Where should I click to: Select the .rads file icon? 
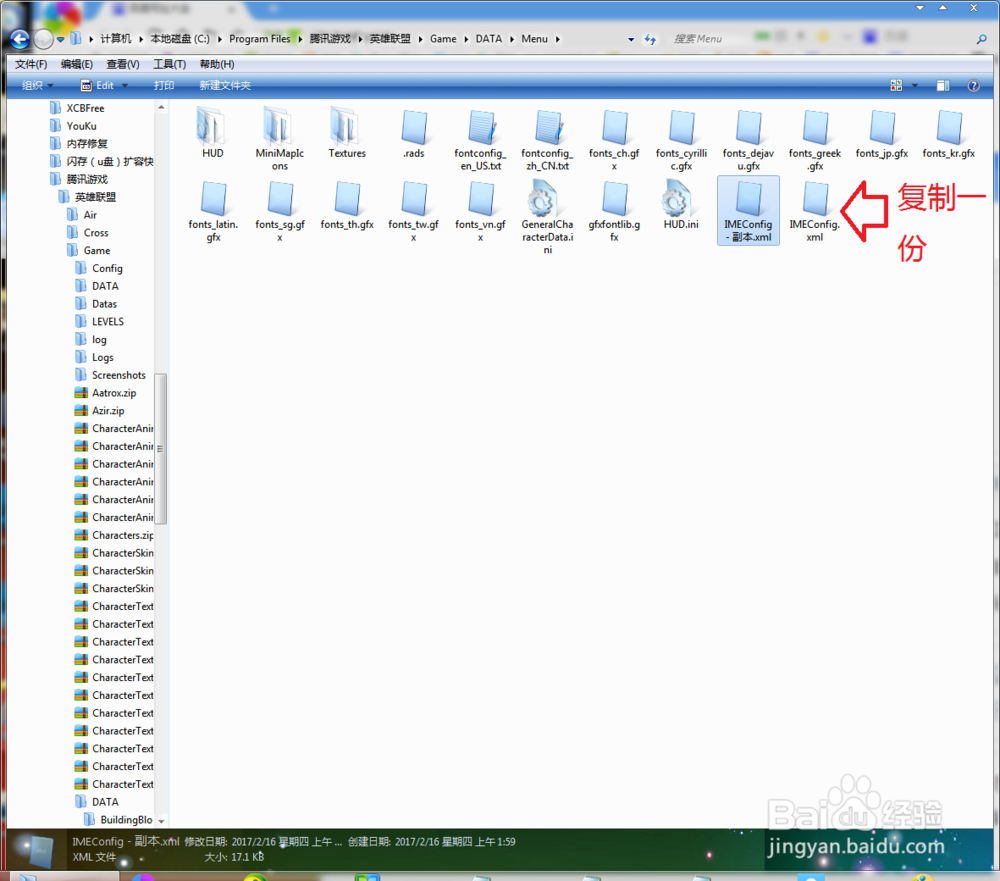[x=413, y=133]
